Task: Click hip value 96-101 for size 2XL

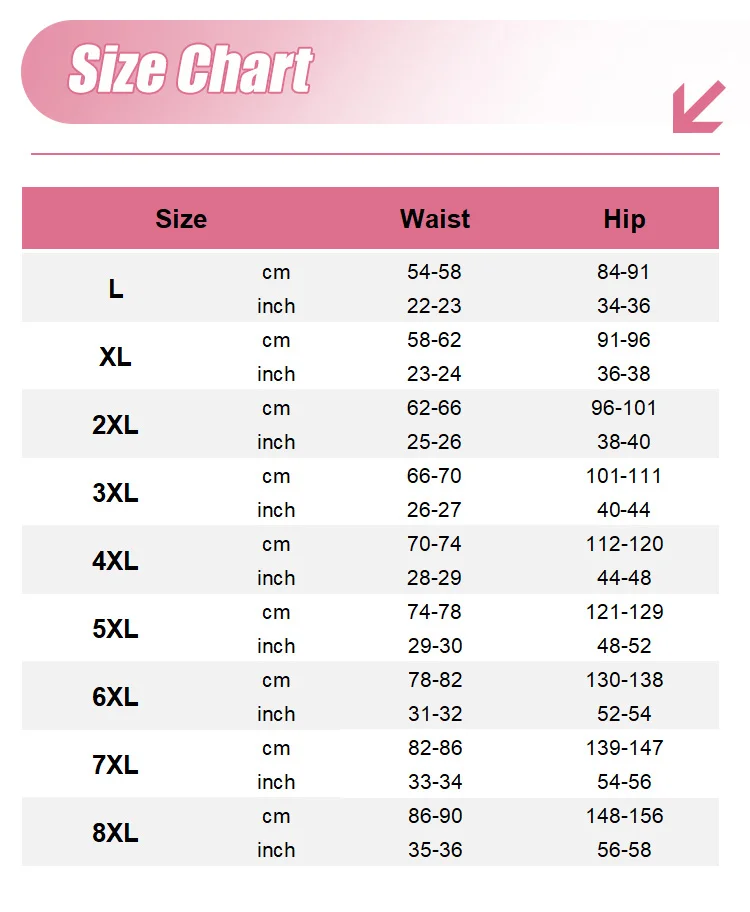Action: click(624, 408)
